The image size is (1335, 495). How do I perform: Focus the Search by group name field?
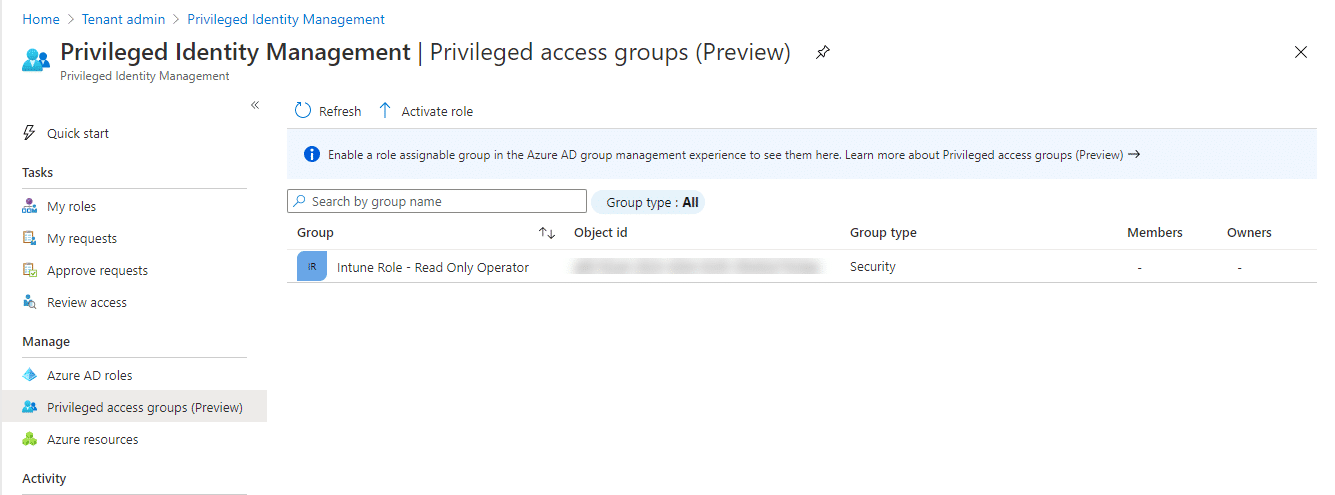437,201
